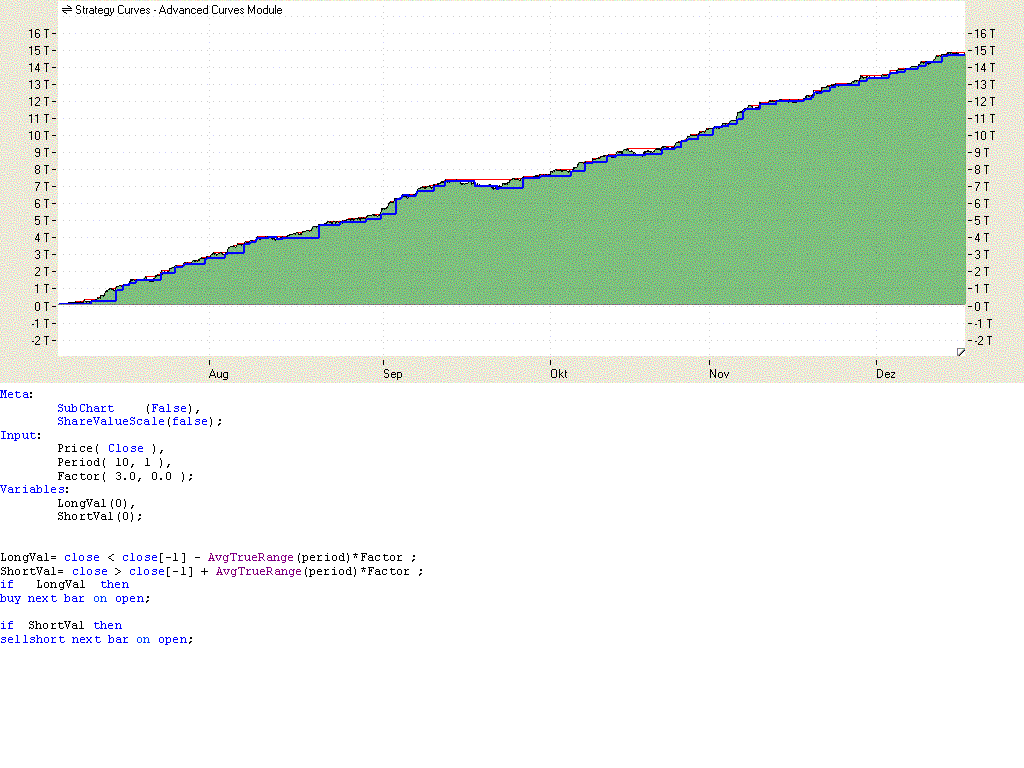Click the -2 T label on right axis

tap(982, 340)
